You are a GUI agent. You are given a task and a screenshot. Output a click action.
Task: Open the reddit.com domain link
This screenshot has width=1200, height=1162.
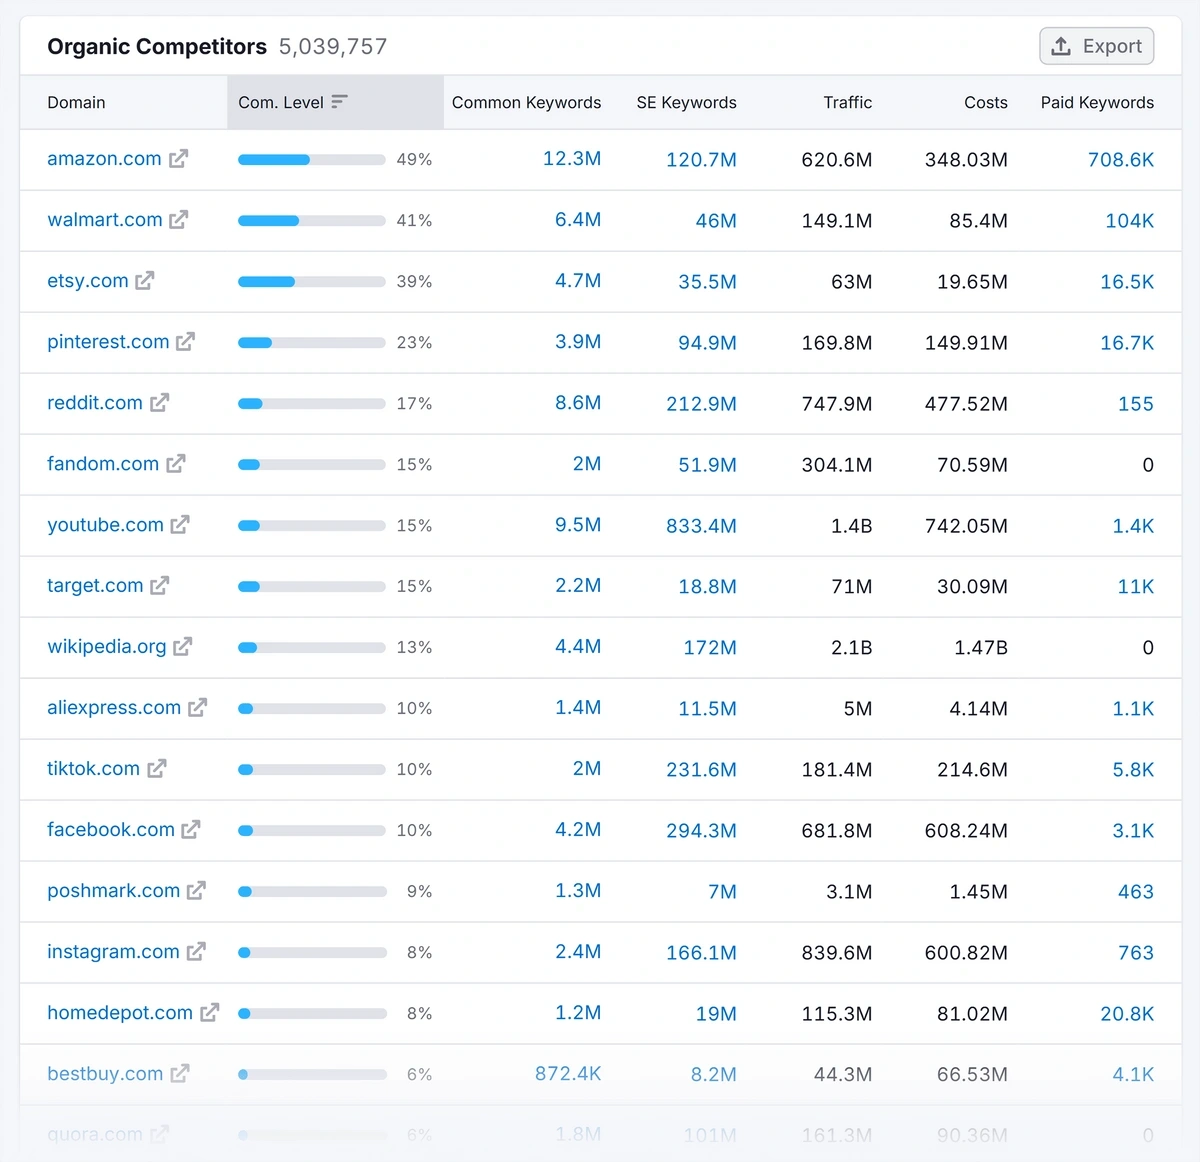point(95,403)
